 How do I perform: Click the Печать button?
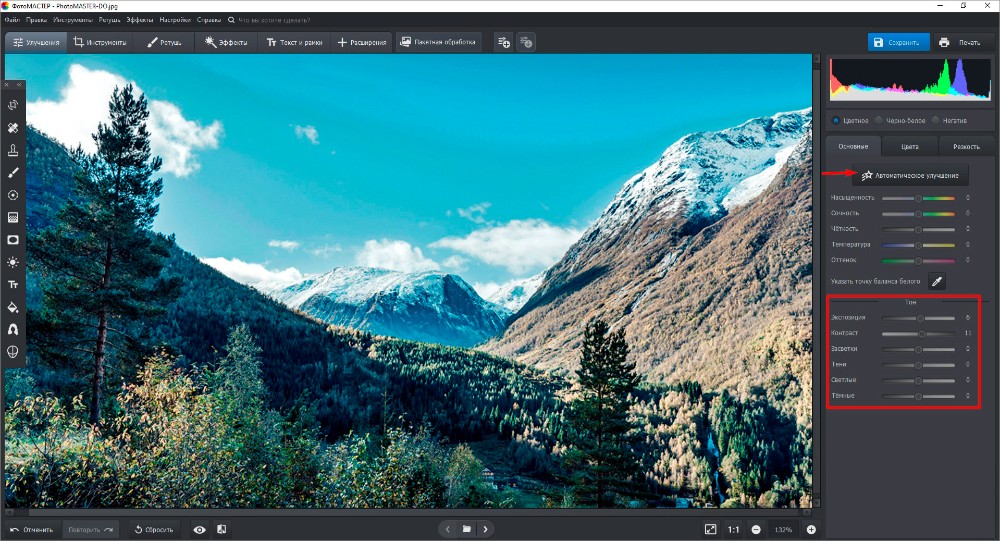coord(961,42)
